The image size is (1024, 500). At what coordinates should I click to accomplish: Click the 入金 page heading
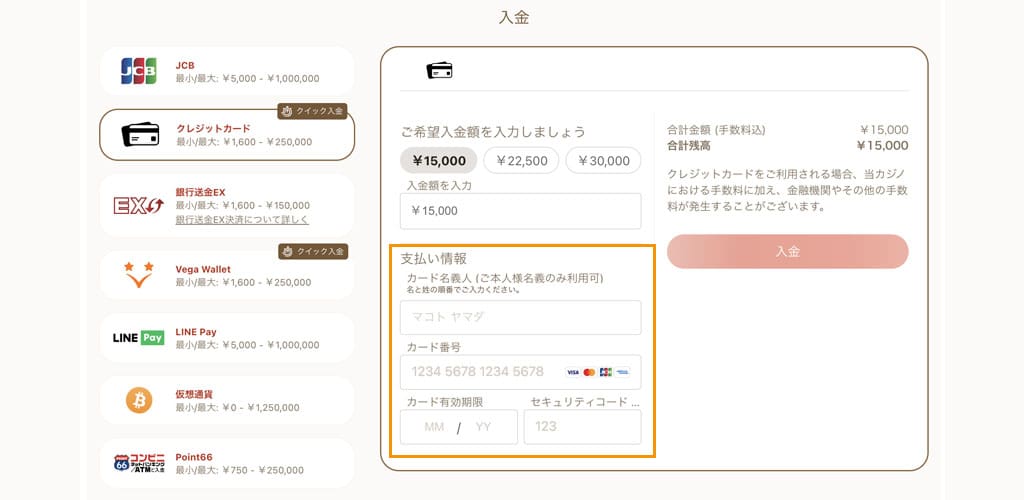tap(513, 18)
